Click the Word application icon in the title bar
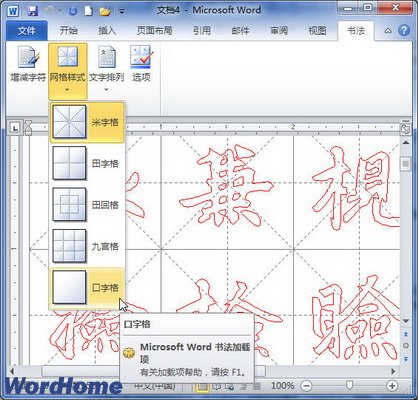This screenshot has height=400, width=418. [13, 11]
